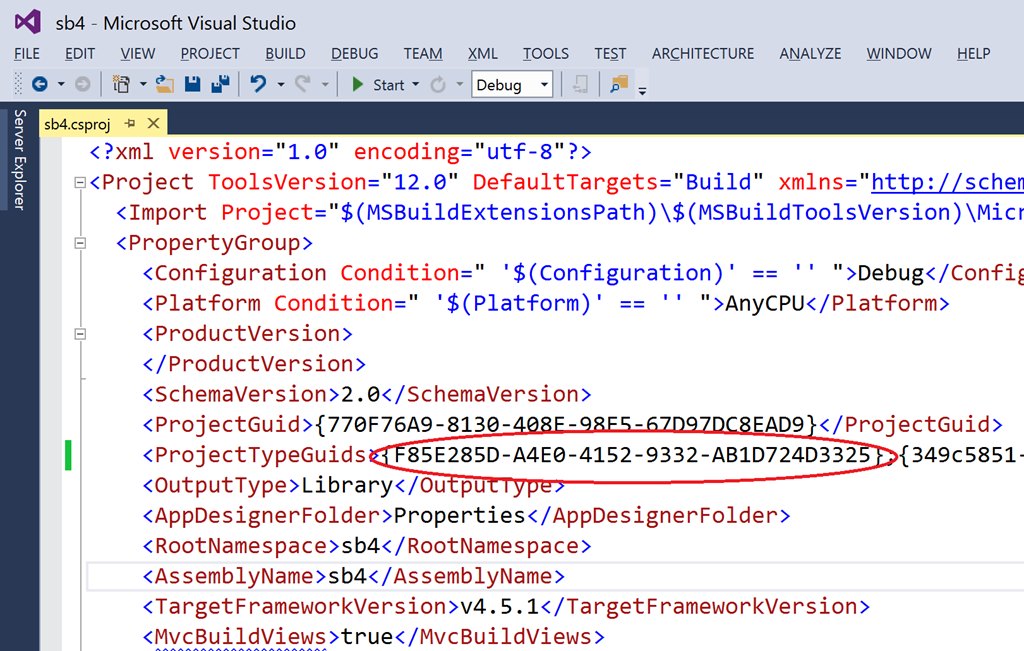Click the toolbar grip handle
This screenshot has width=1024, height=651.
coord(18,84)
